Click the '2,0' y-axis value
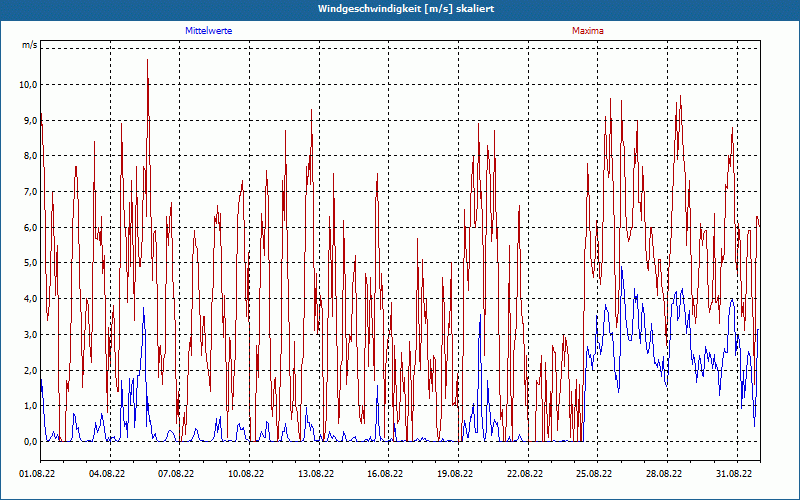The width and height of the screenshot is (800, 500). point(30,370)
